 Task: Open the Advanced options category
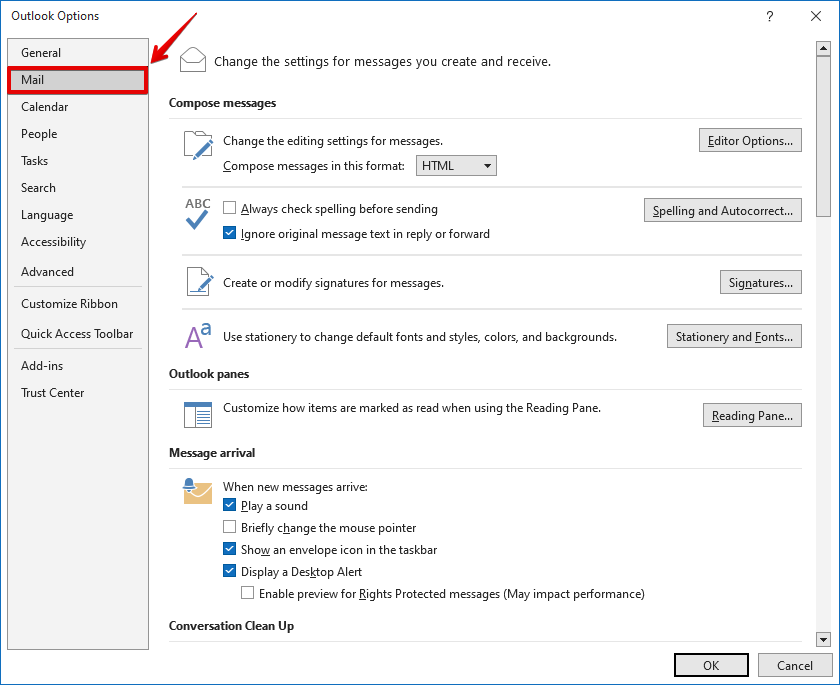pyautogui.click(x=78, y=272)
